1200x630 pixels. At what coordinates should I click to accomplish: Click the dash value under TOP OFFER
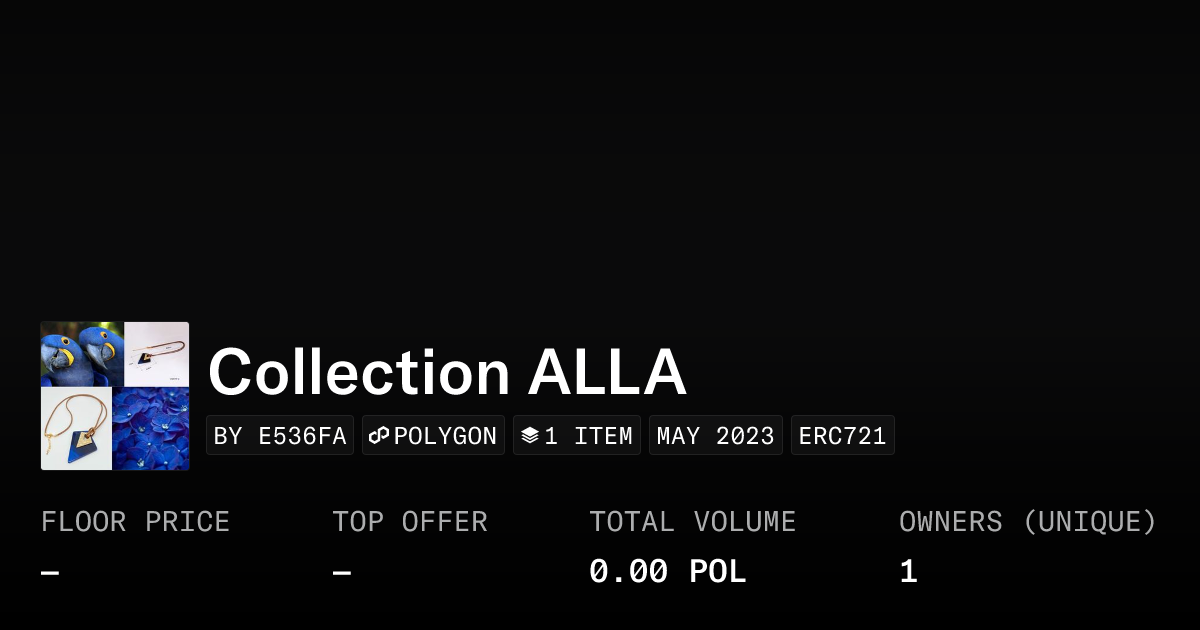[x=342, y=573]
